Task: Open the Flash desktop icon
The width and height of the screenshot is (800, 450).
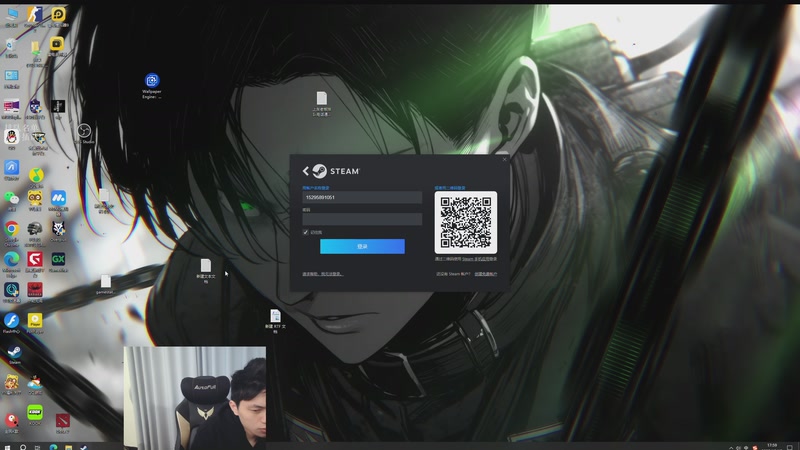Action: pos(11,323)
